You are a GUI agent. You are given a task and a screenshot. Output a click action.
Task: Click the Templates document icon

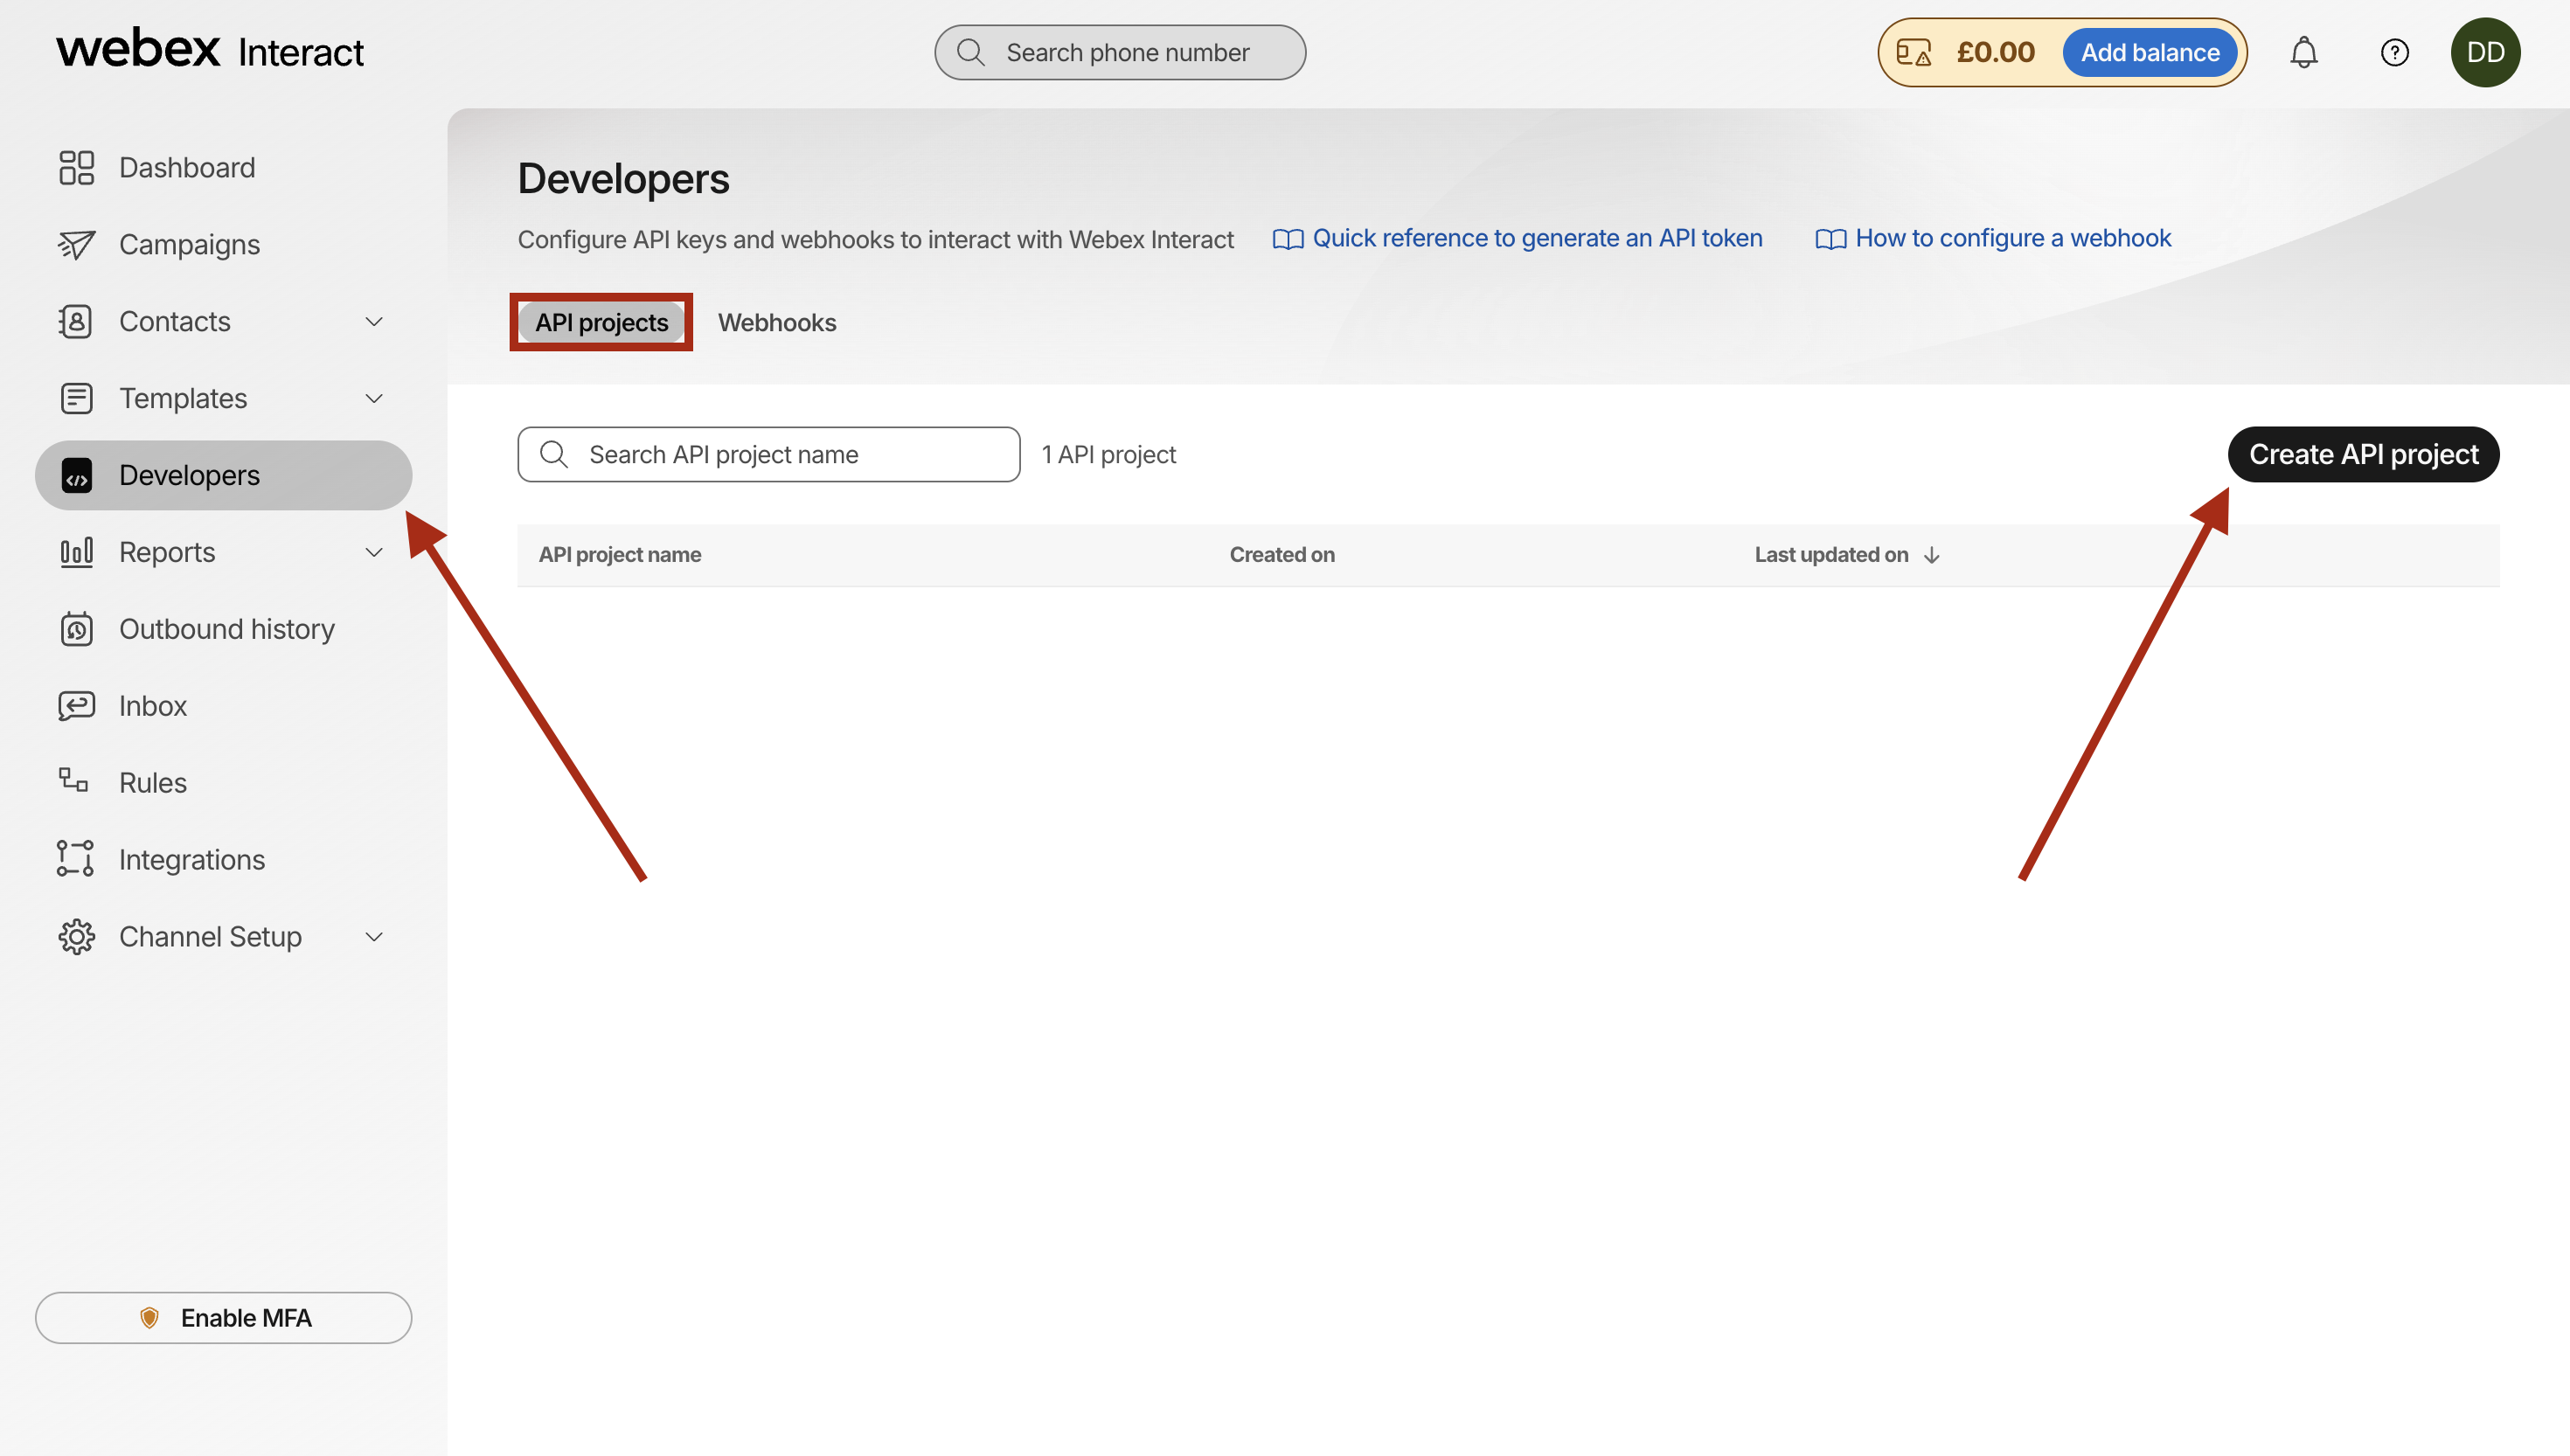[76, 398]
